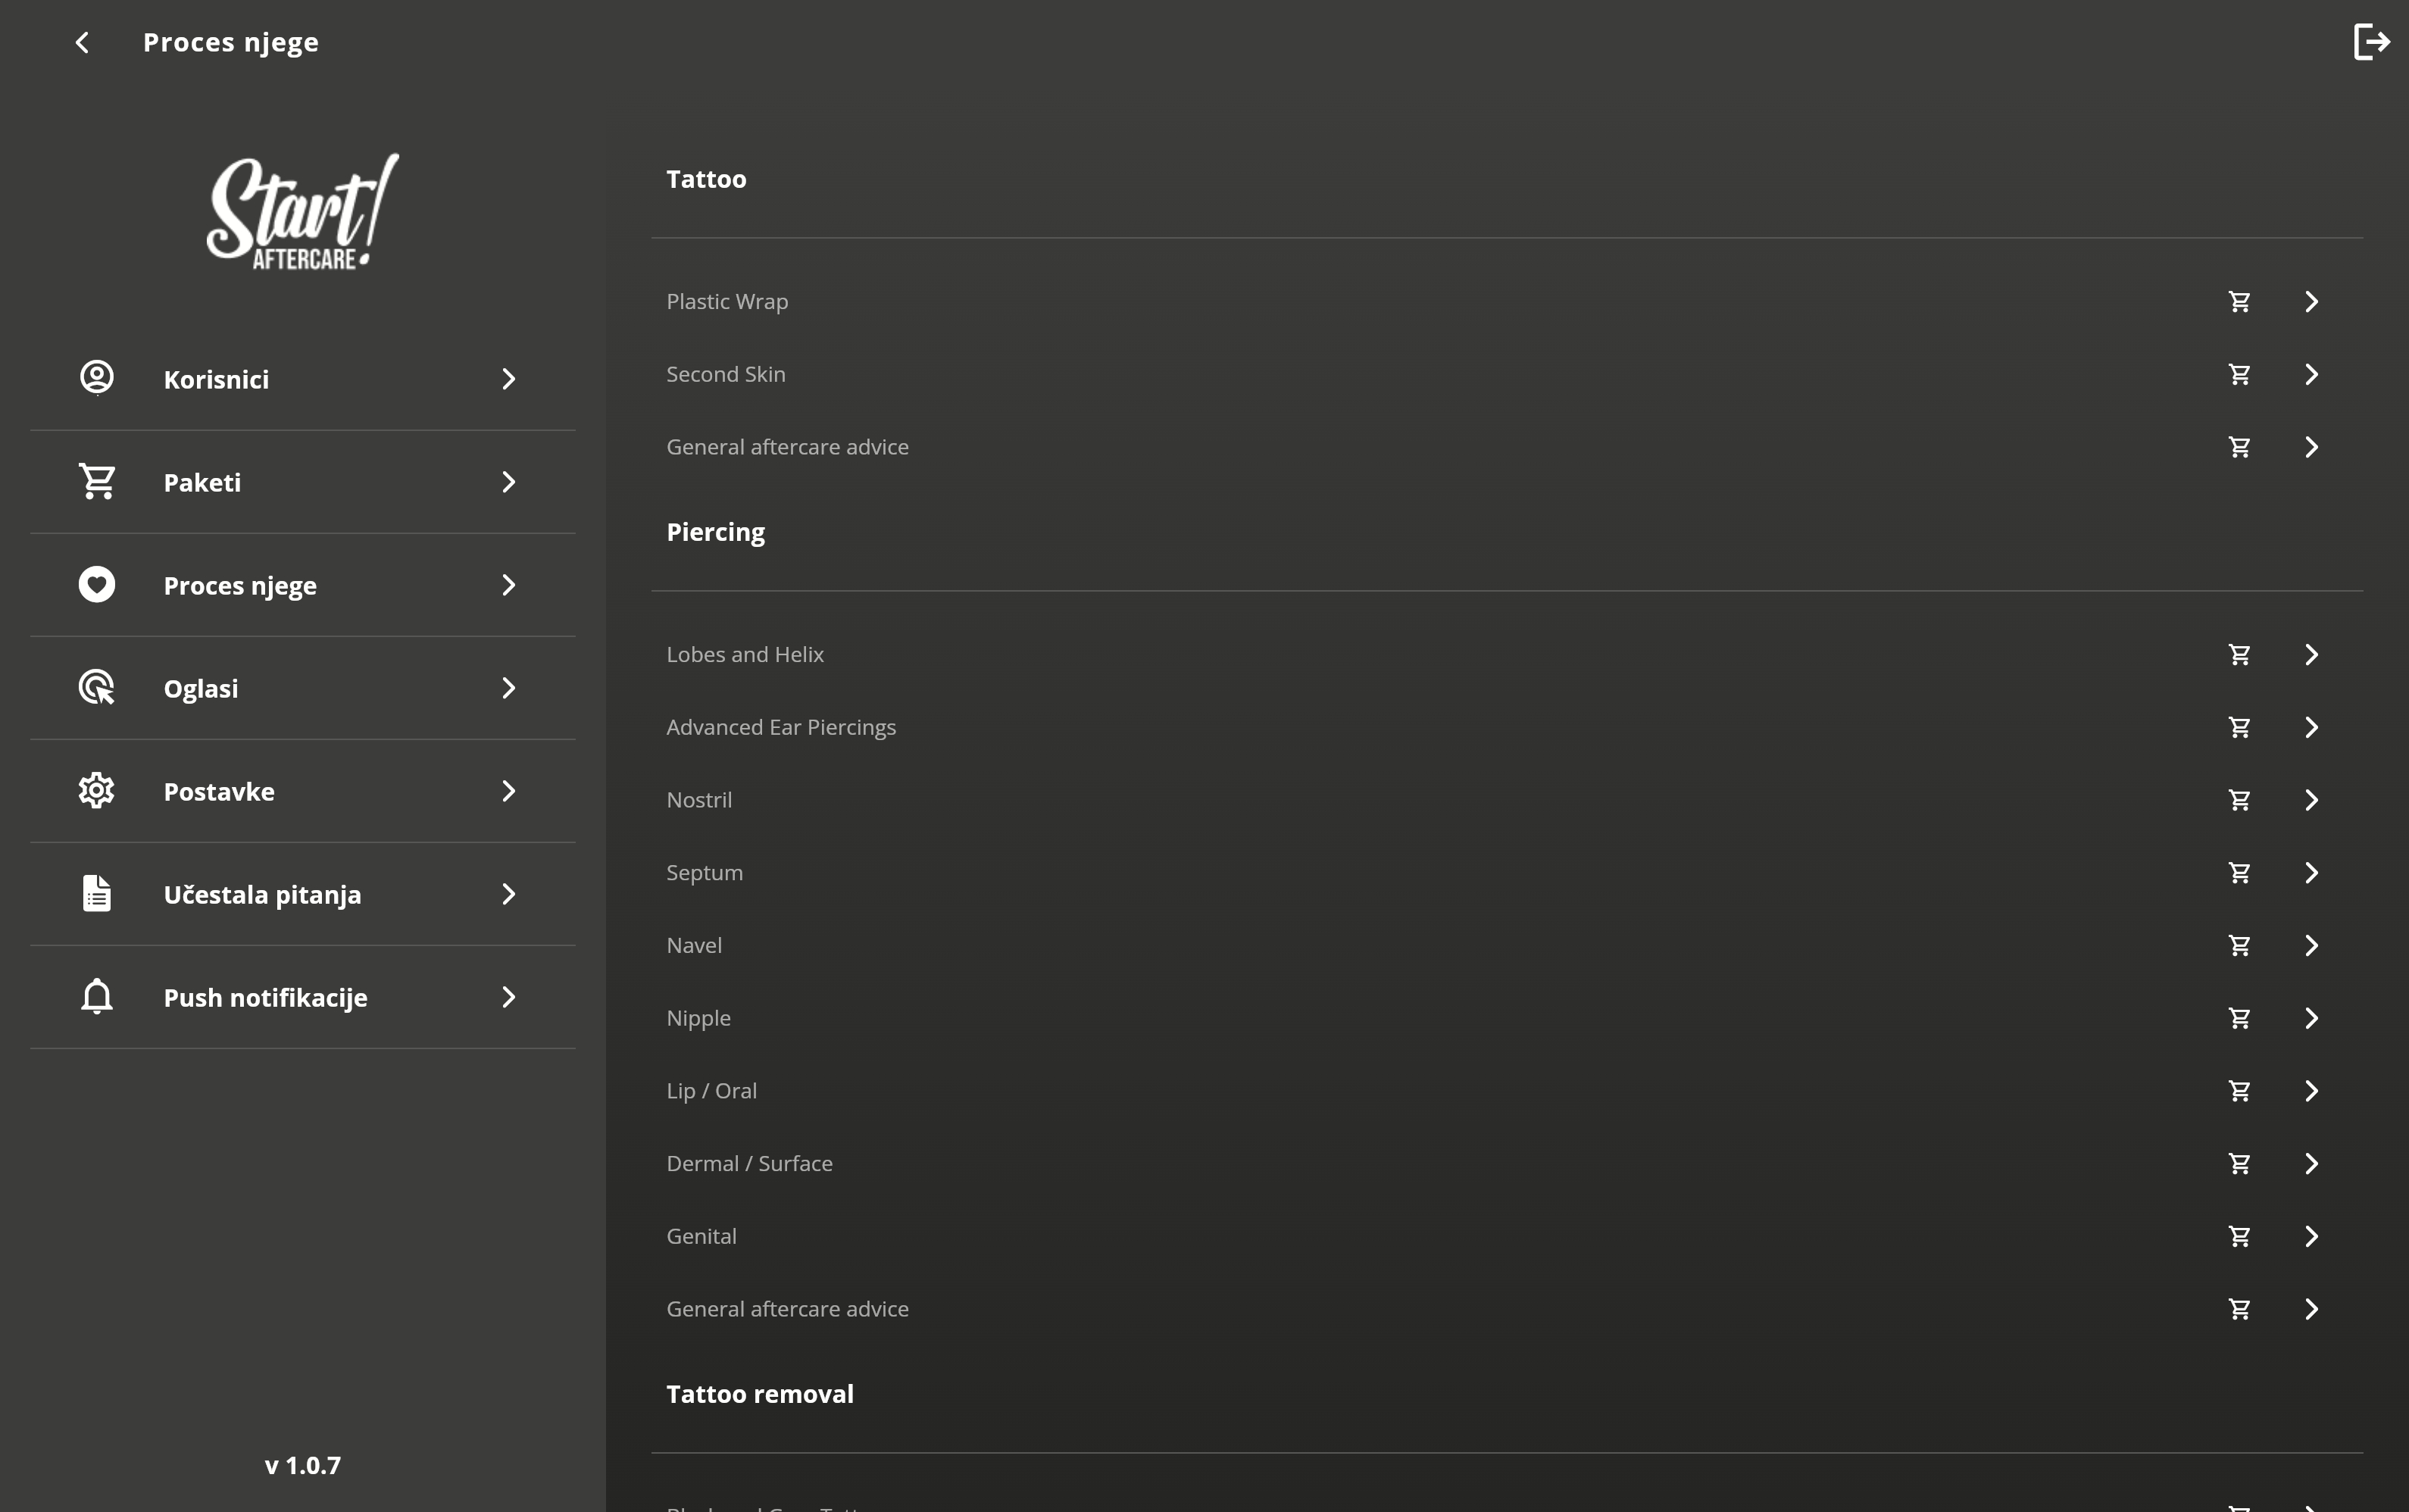Click the logout icon at top right
Image resolution: width=2409 pixels, height=1512 pixels.
click(x=2370, y=42)
